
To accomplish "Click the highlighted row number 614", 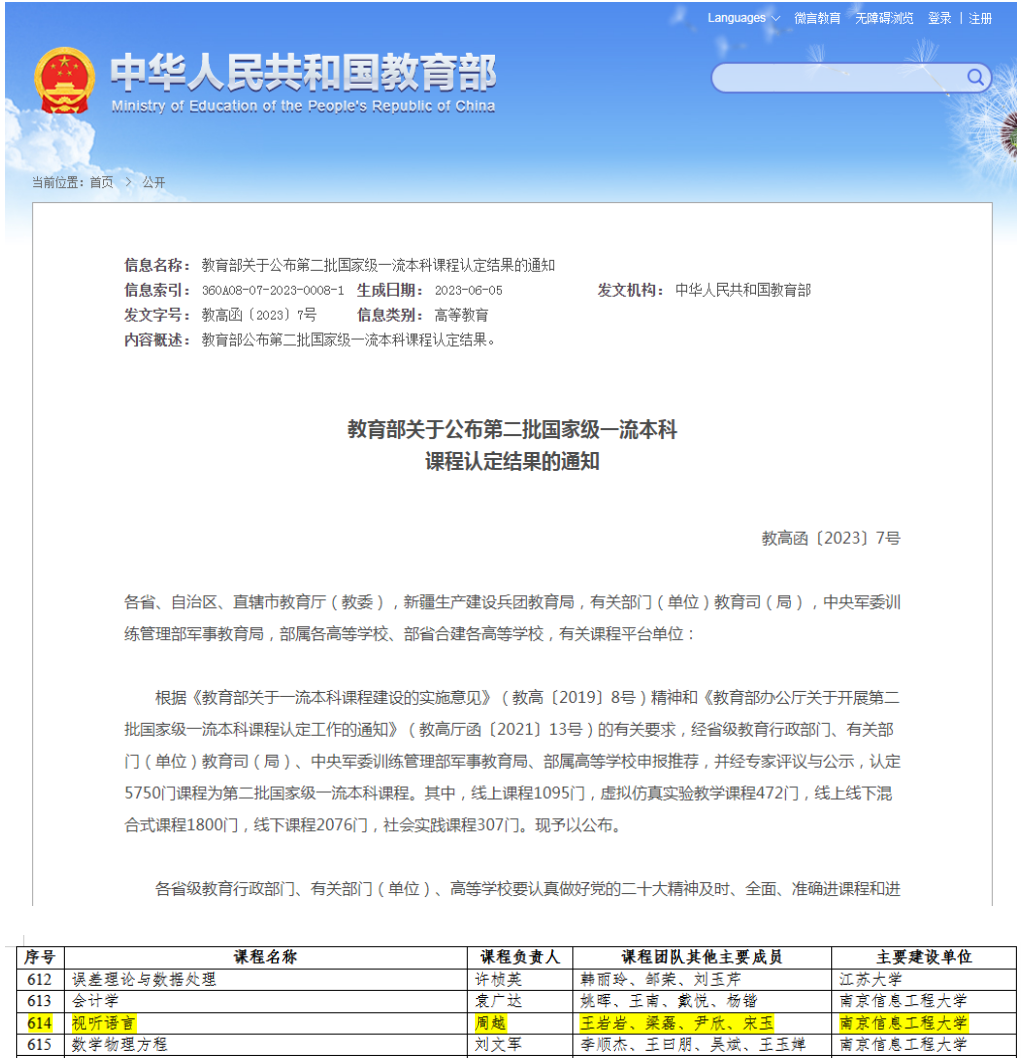I will [40, 1023].
